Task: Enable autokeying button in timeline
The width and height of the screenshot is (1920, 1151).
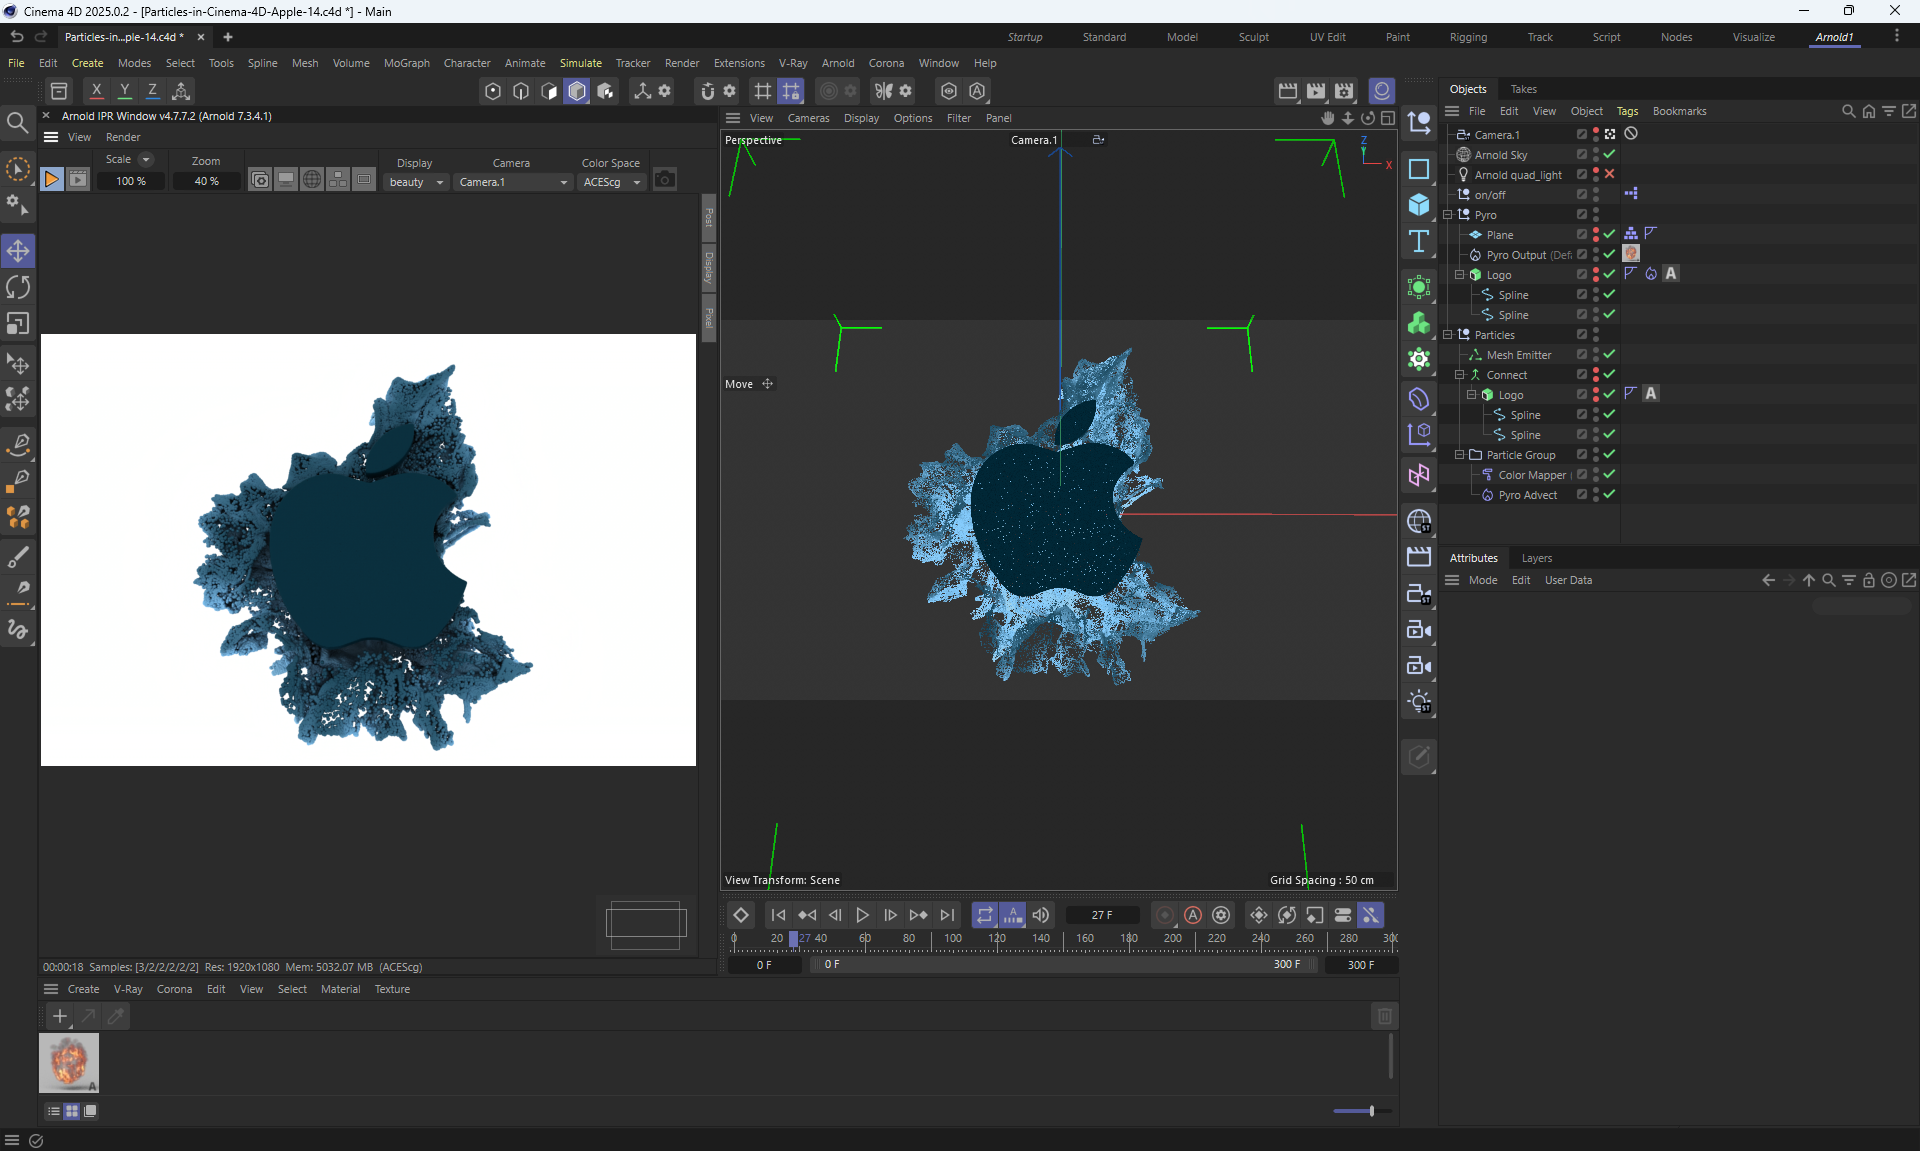Action: [x=1193, y=915]
